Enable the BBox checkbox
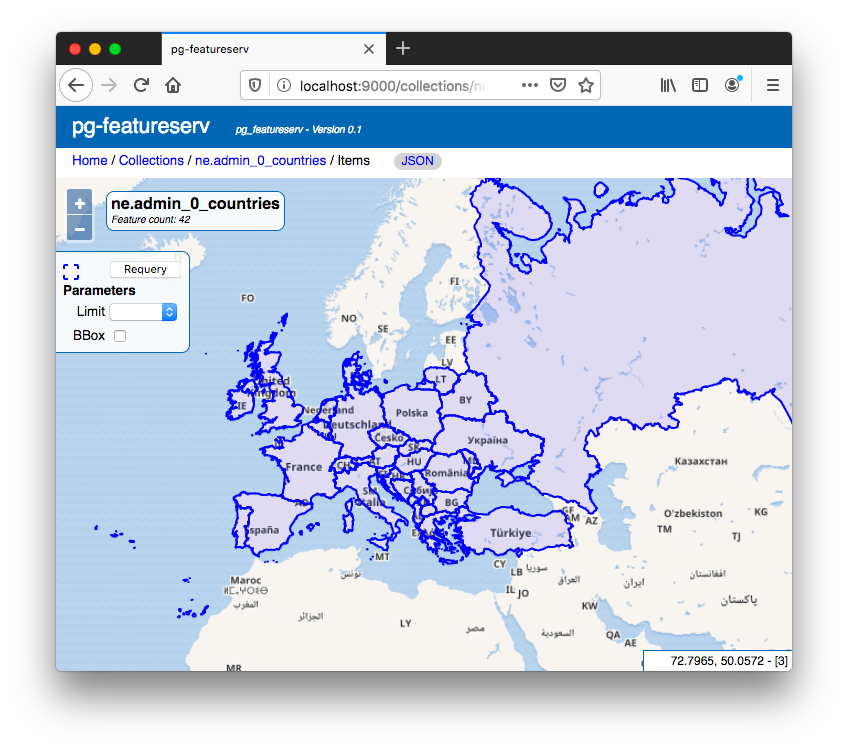The height and width of the screenshot is (751, 848). [x=119, y=336]
